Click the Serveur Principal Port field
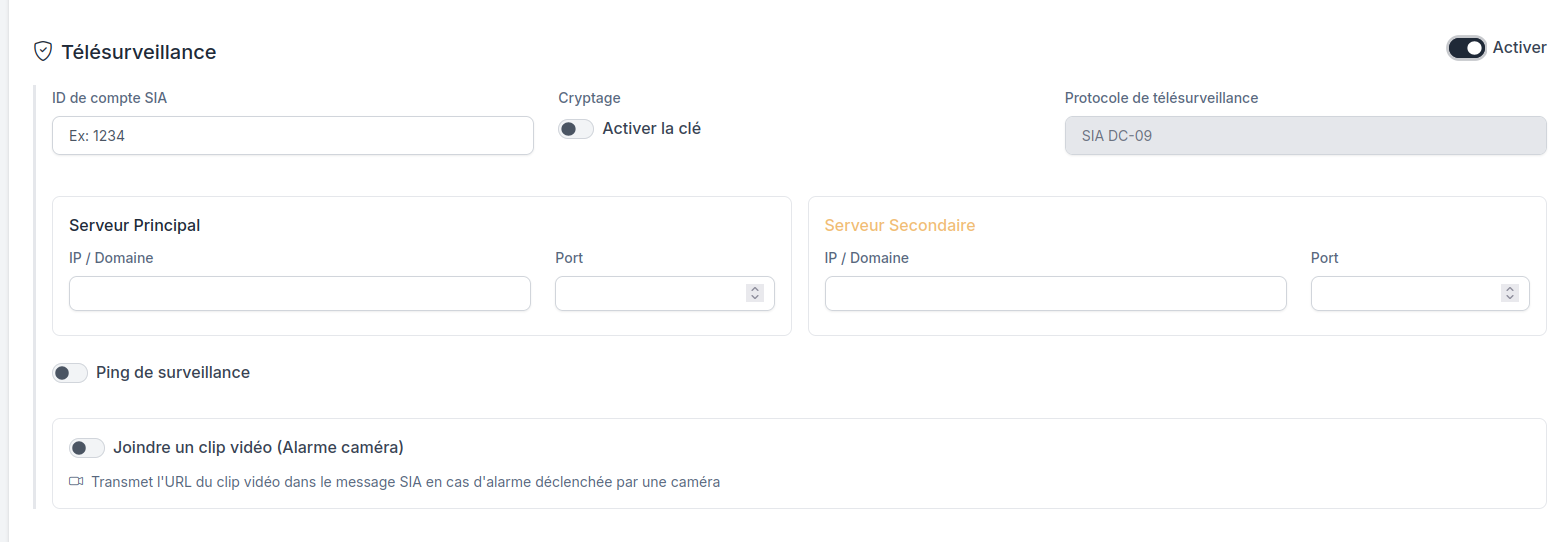1567x542 pixels. pos(665,294)
